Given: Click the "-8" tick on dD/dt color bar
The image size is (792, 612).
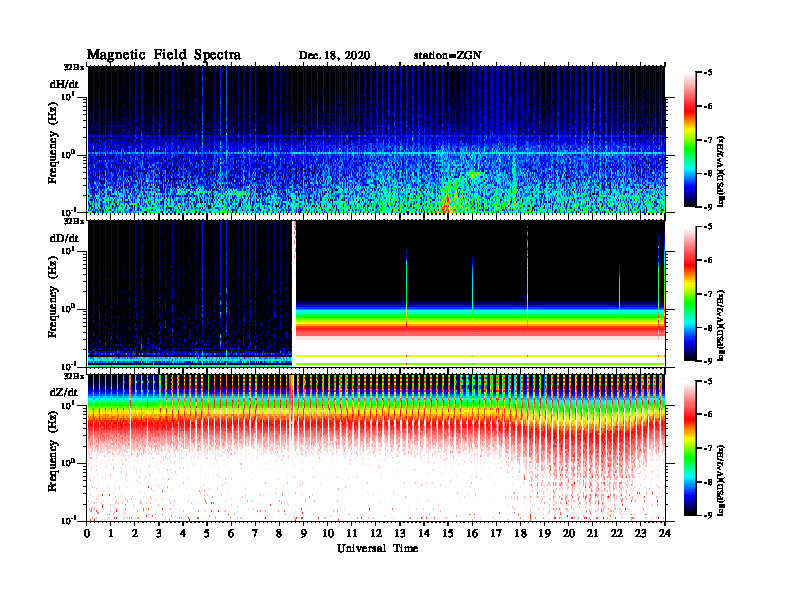Looking at the screenshot, I should (x=708, y=328).
